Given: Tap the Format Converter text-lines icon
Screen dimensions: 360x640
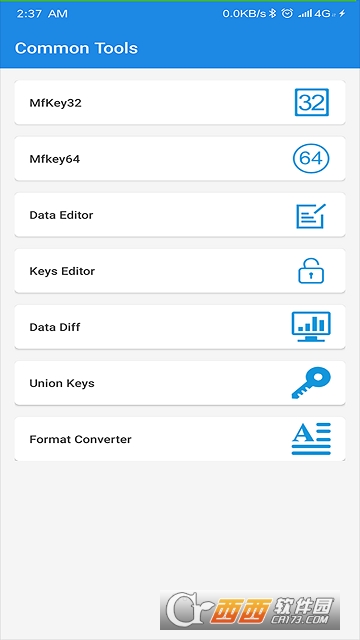Looking at the screenshot, I should (x=311, y=439).
